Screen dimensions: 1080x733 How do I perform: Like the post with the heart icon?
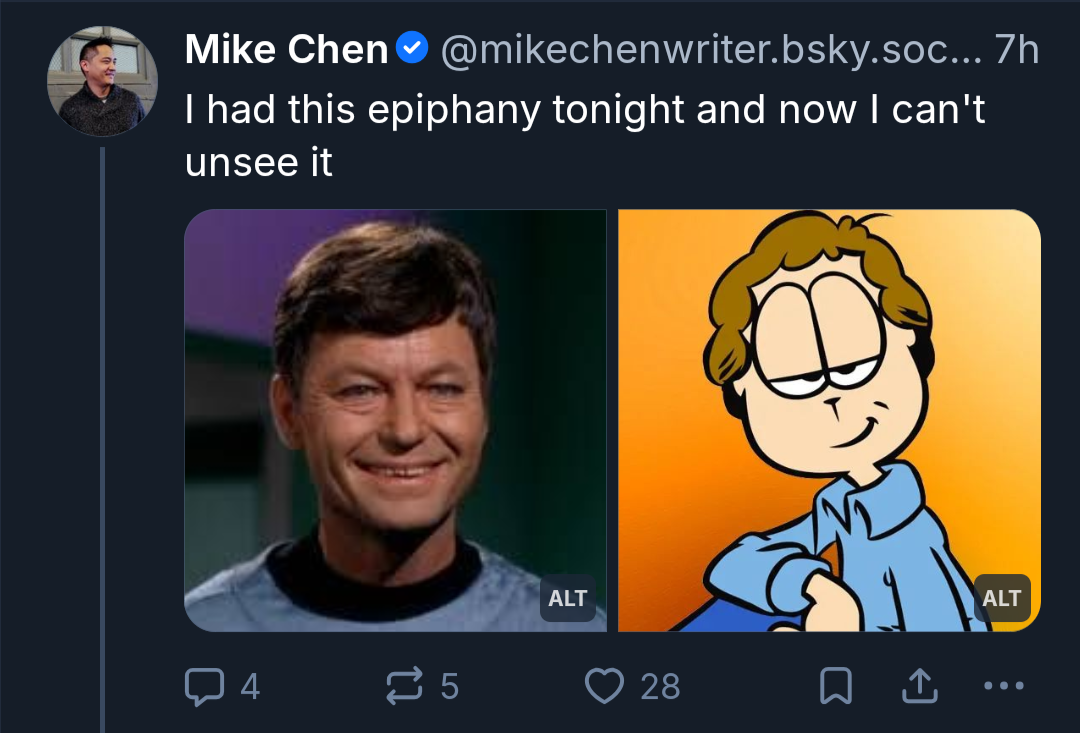(604, 686)
